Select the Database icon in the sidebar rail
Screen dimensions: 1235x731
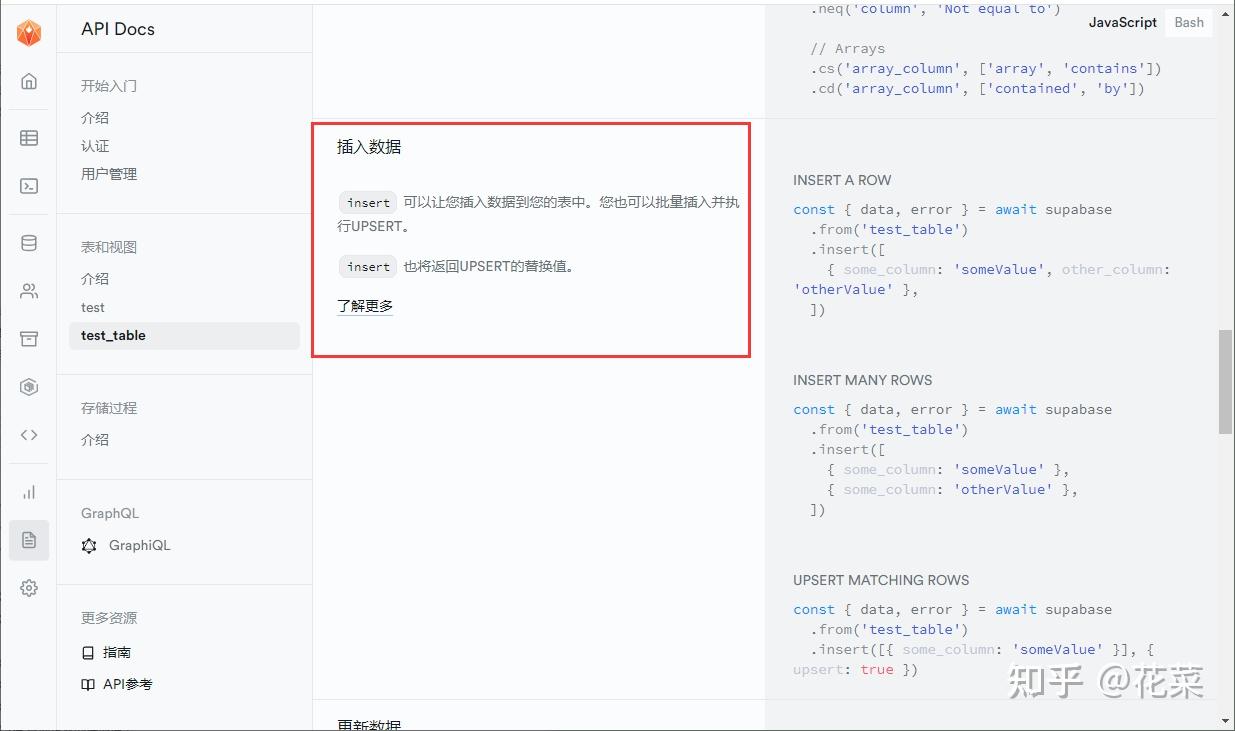(28, 242)
